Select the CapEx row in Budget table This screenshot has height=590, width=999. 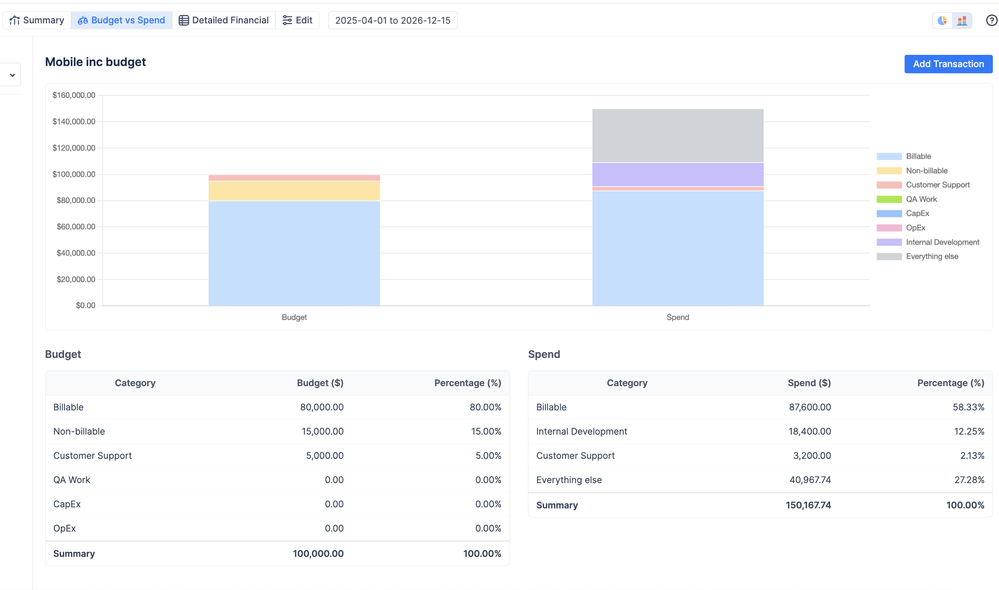[277, 504]
